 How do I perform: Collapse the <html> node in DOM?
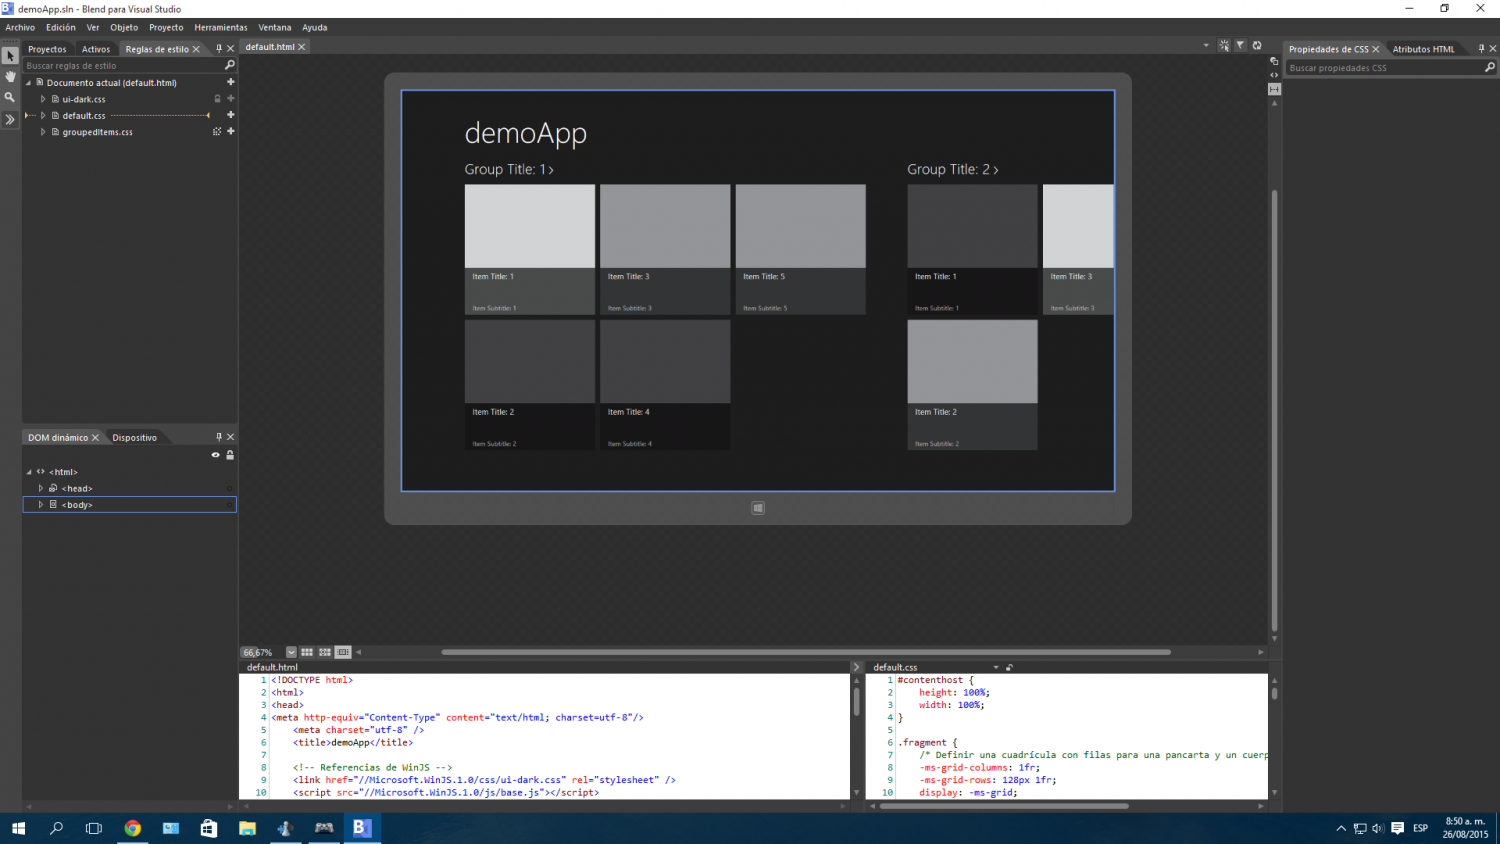point(29,472)
